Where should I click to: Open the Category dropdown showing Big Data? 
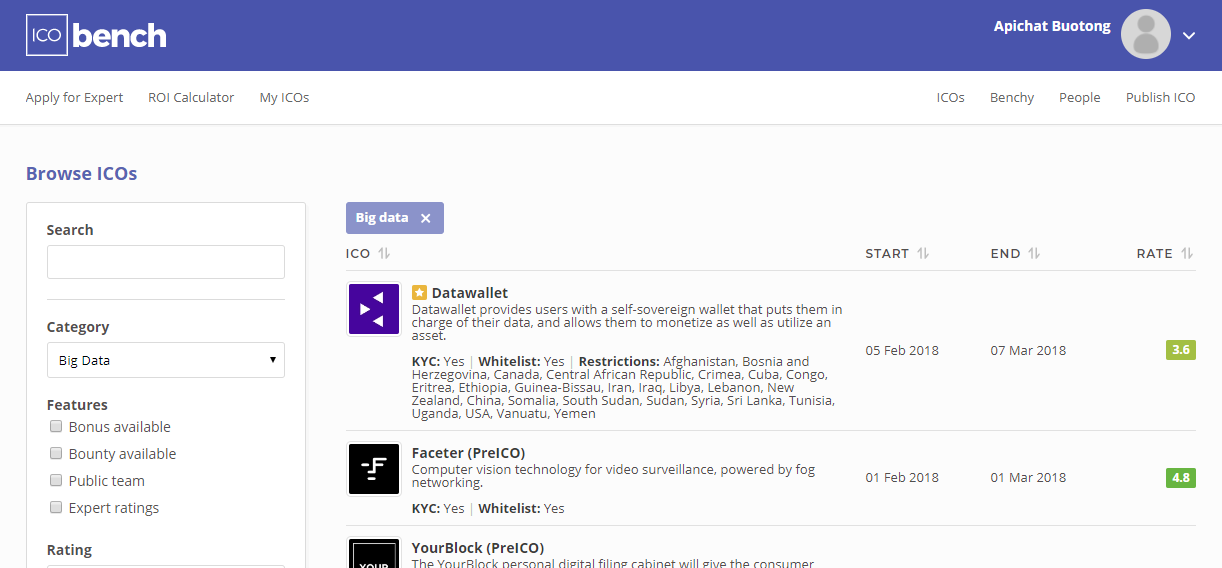(166, 360)
